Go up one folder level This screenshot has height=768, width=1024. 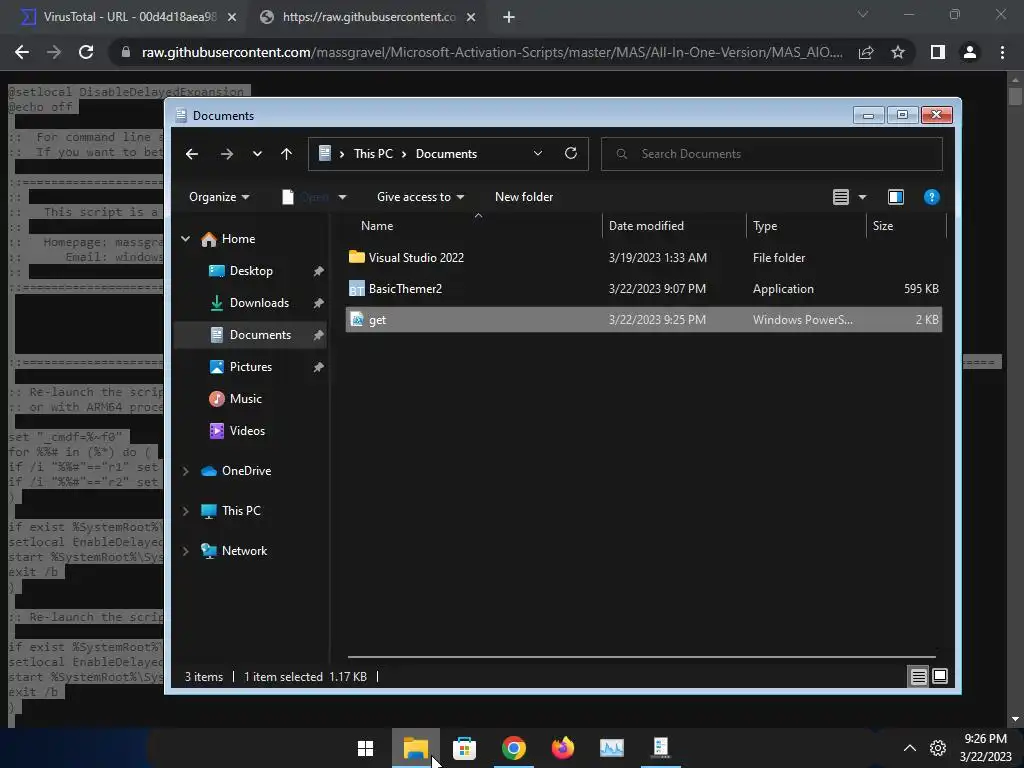click(286, 154)
